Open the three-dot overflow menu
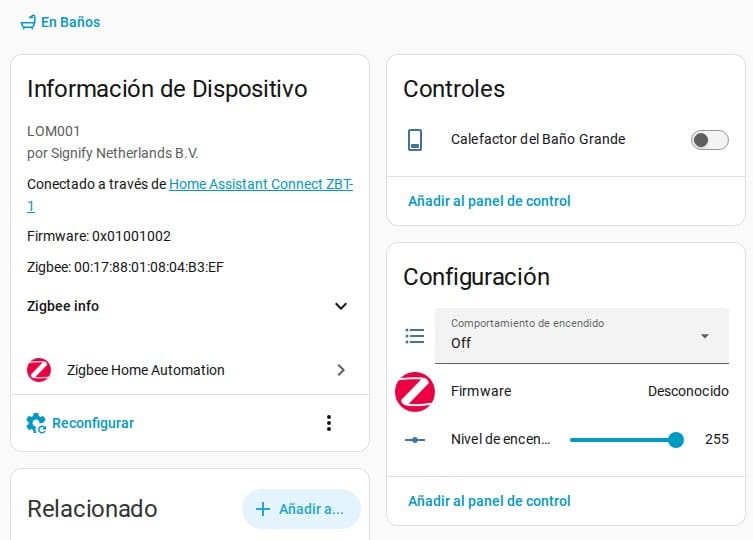 329,423
